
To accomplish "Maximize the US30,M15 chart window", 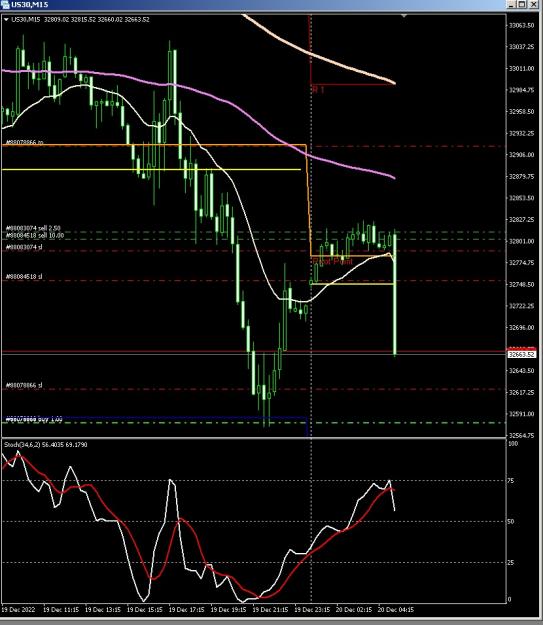I will point(522,4).
